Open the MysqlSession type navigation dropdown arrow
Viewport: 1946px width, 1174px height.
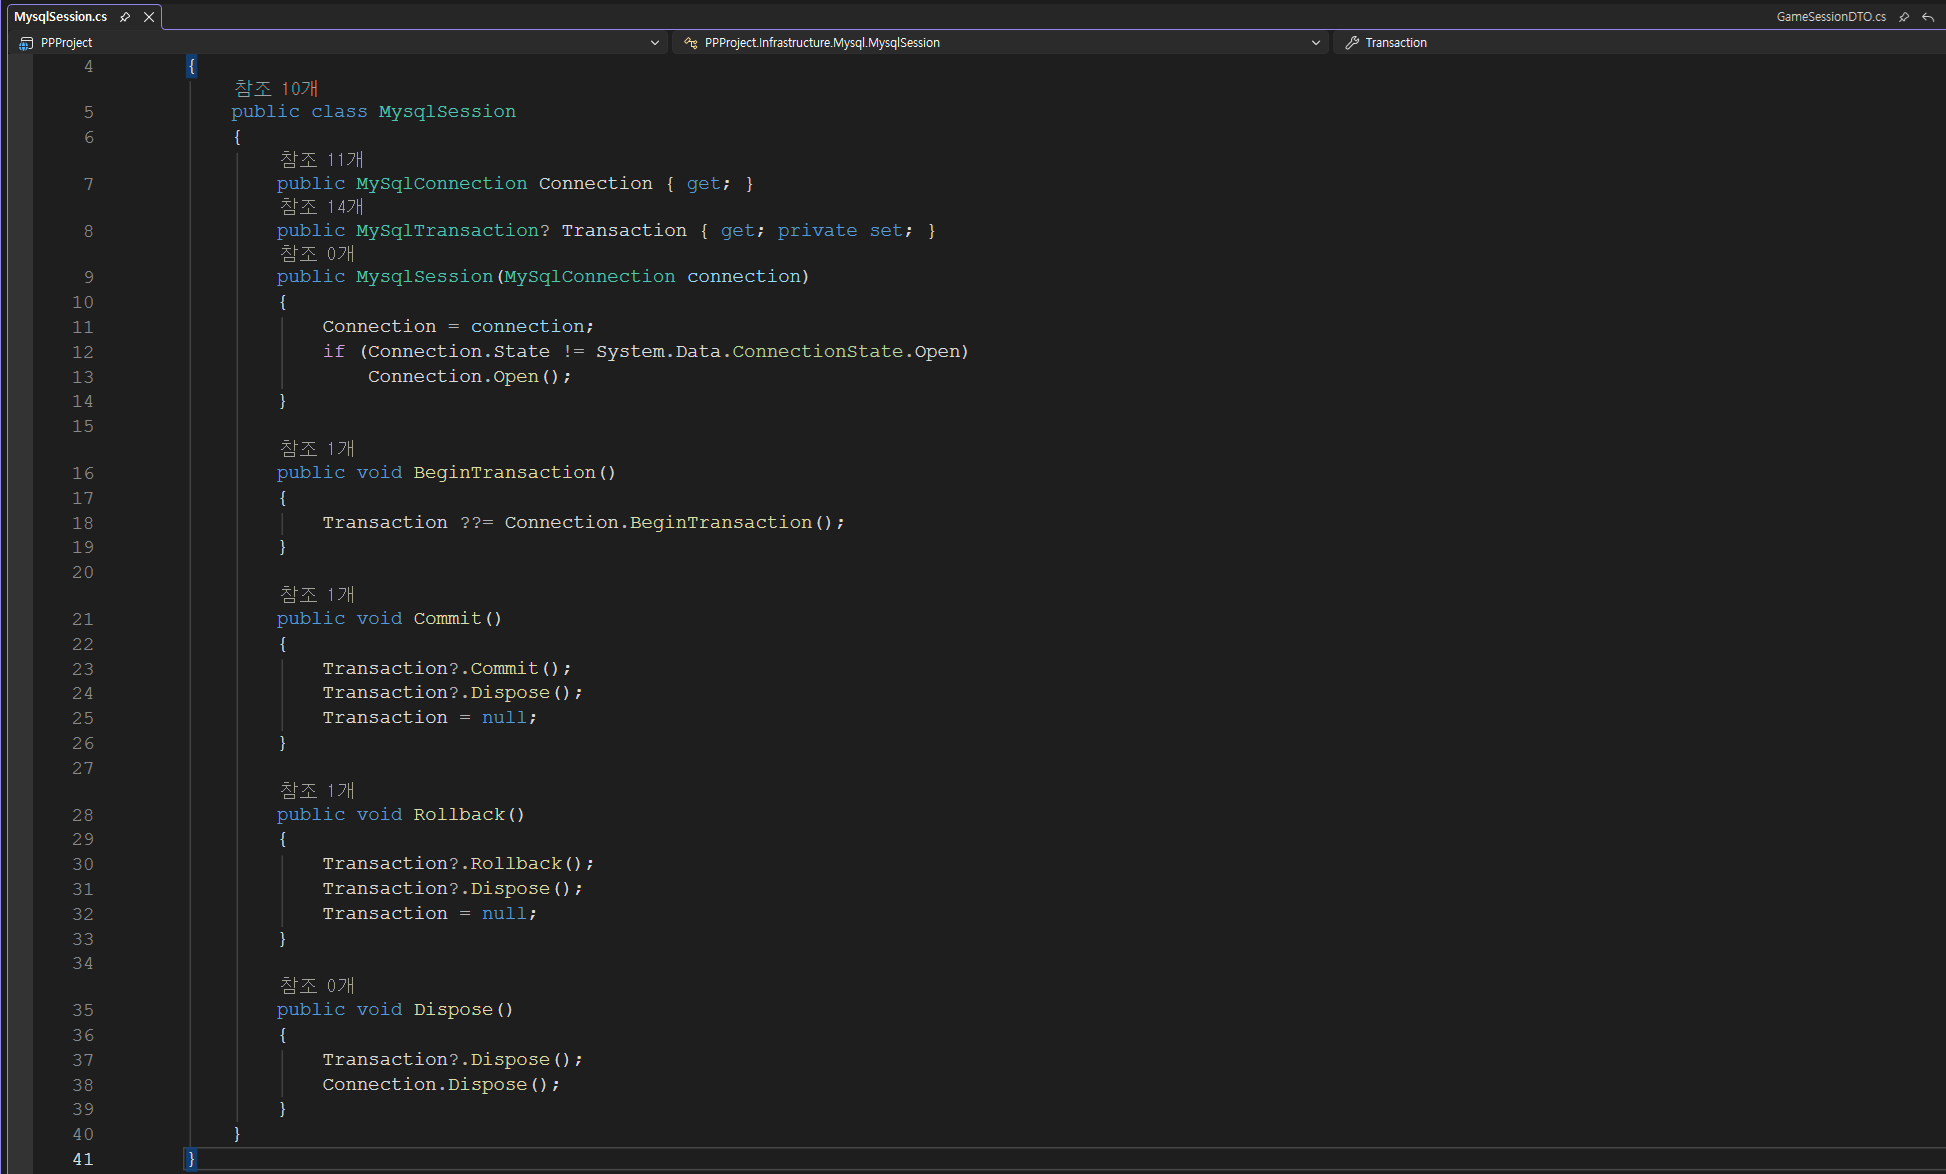point(1316,43)
